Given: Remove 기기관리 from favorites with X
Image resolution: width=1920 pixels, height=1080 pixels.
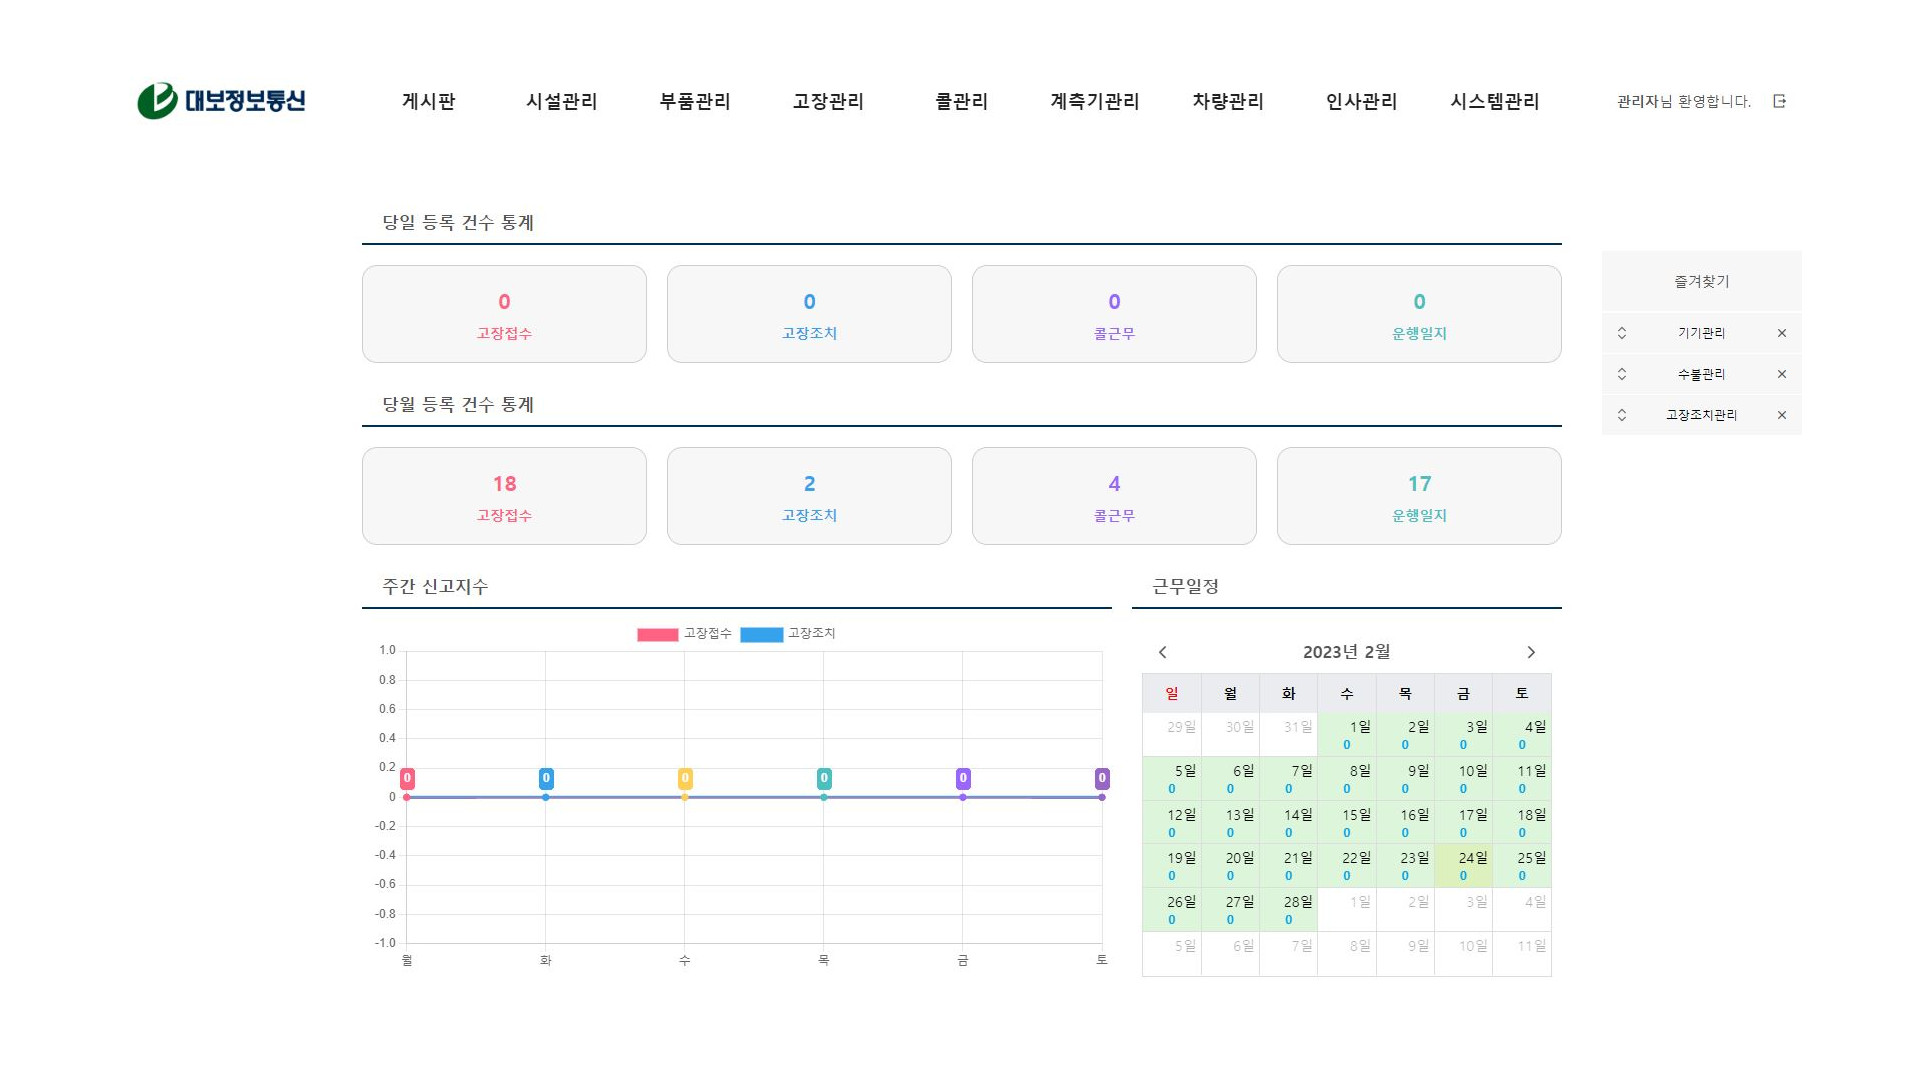Looking at the screenshot, I should (x=1781, y=333).
